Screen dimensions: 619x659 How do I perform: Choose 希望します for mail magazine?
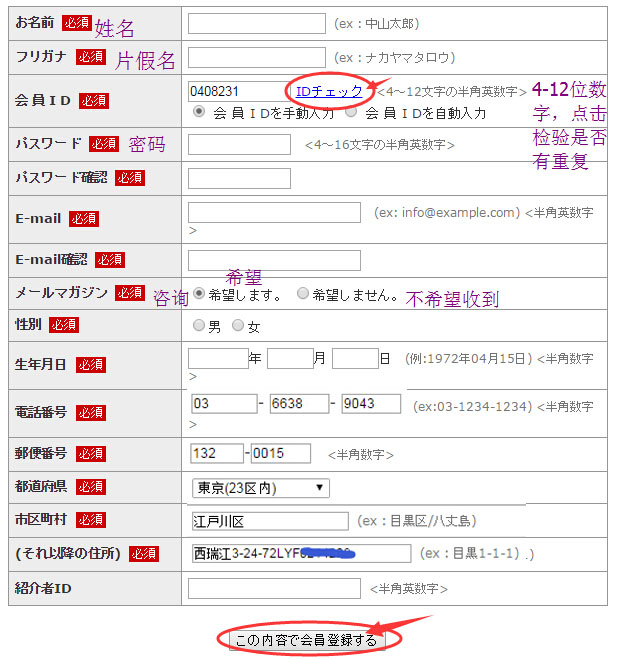click(199, 294)
